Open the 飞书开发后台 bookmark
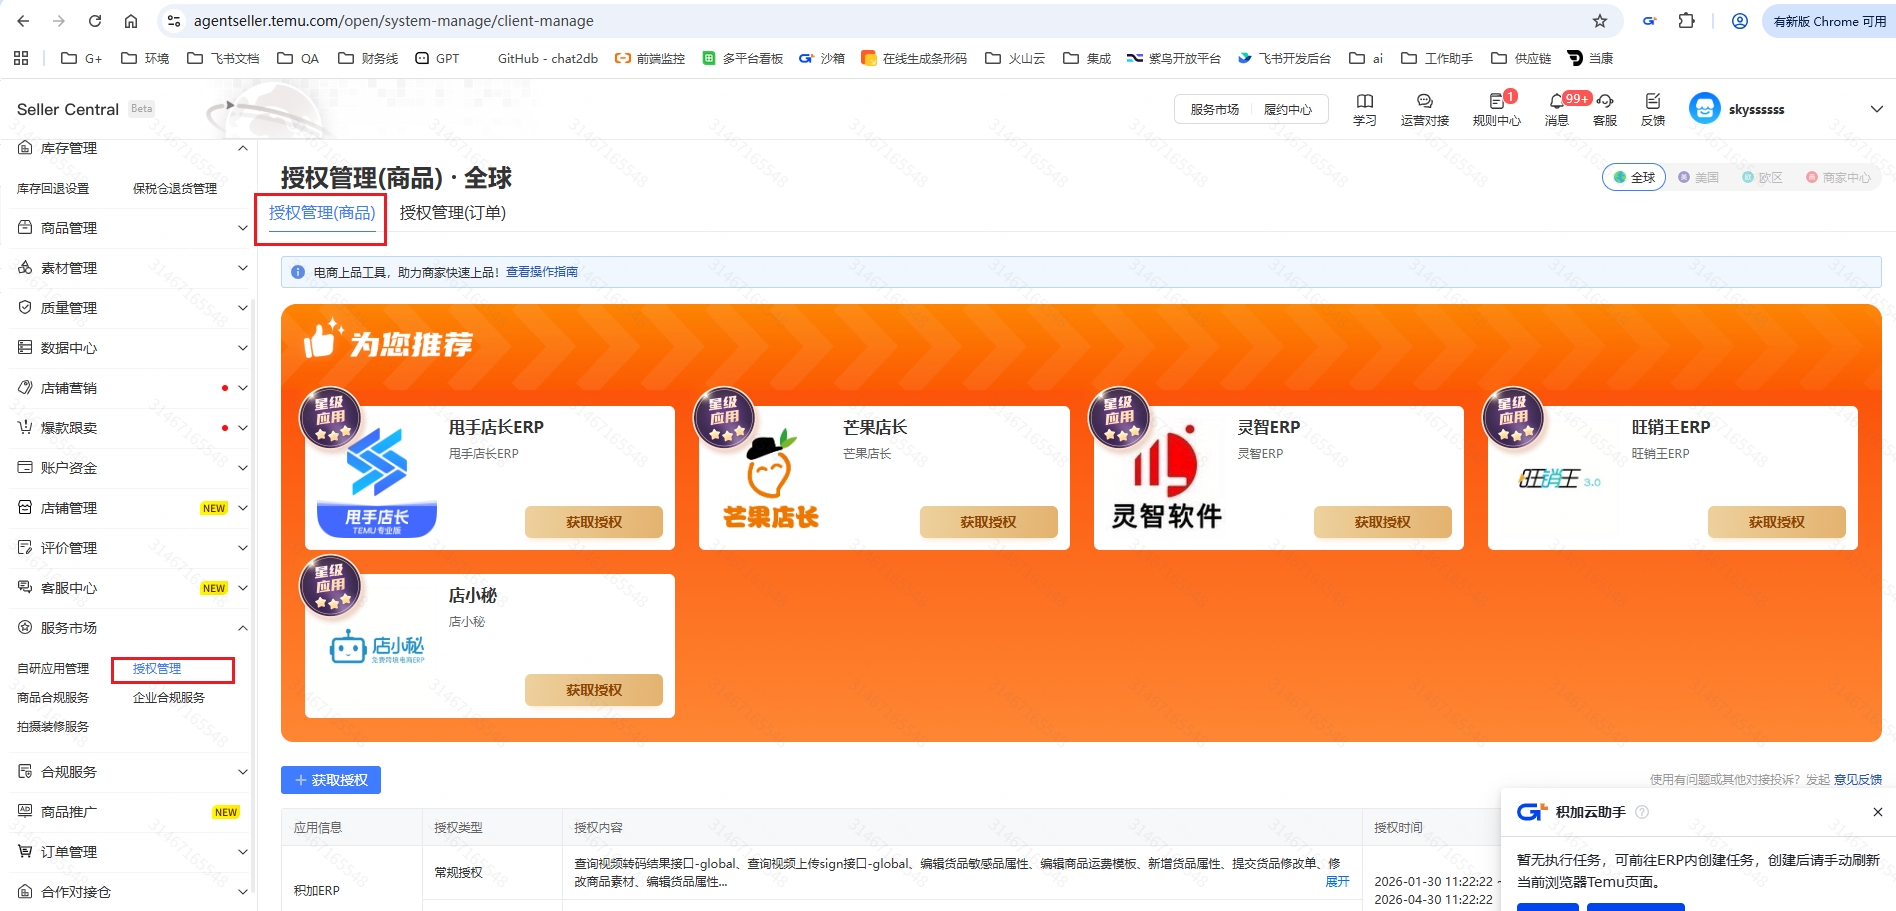1896x911 pixels. coord(1284,58)
